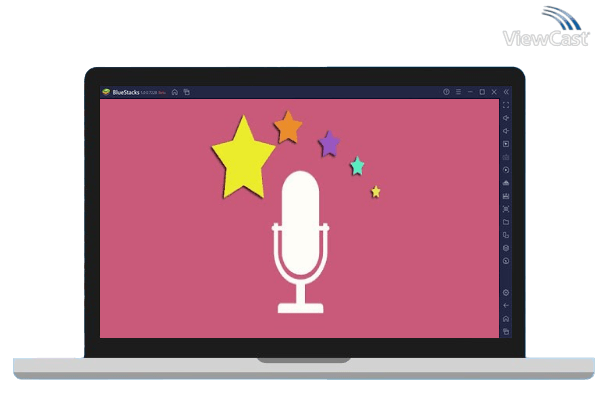Open settings gear near sidebar bottom

[506, 293]
